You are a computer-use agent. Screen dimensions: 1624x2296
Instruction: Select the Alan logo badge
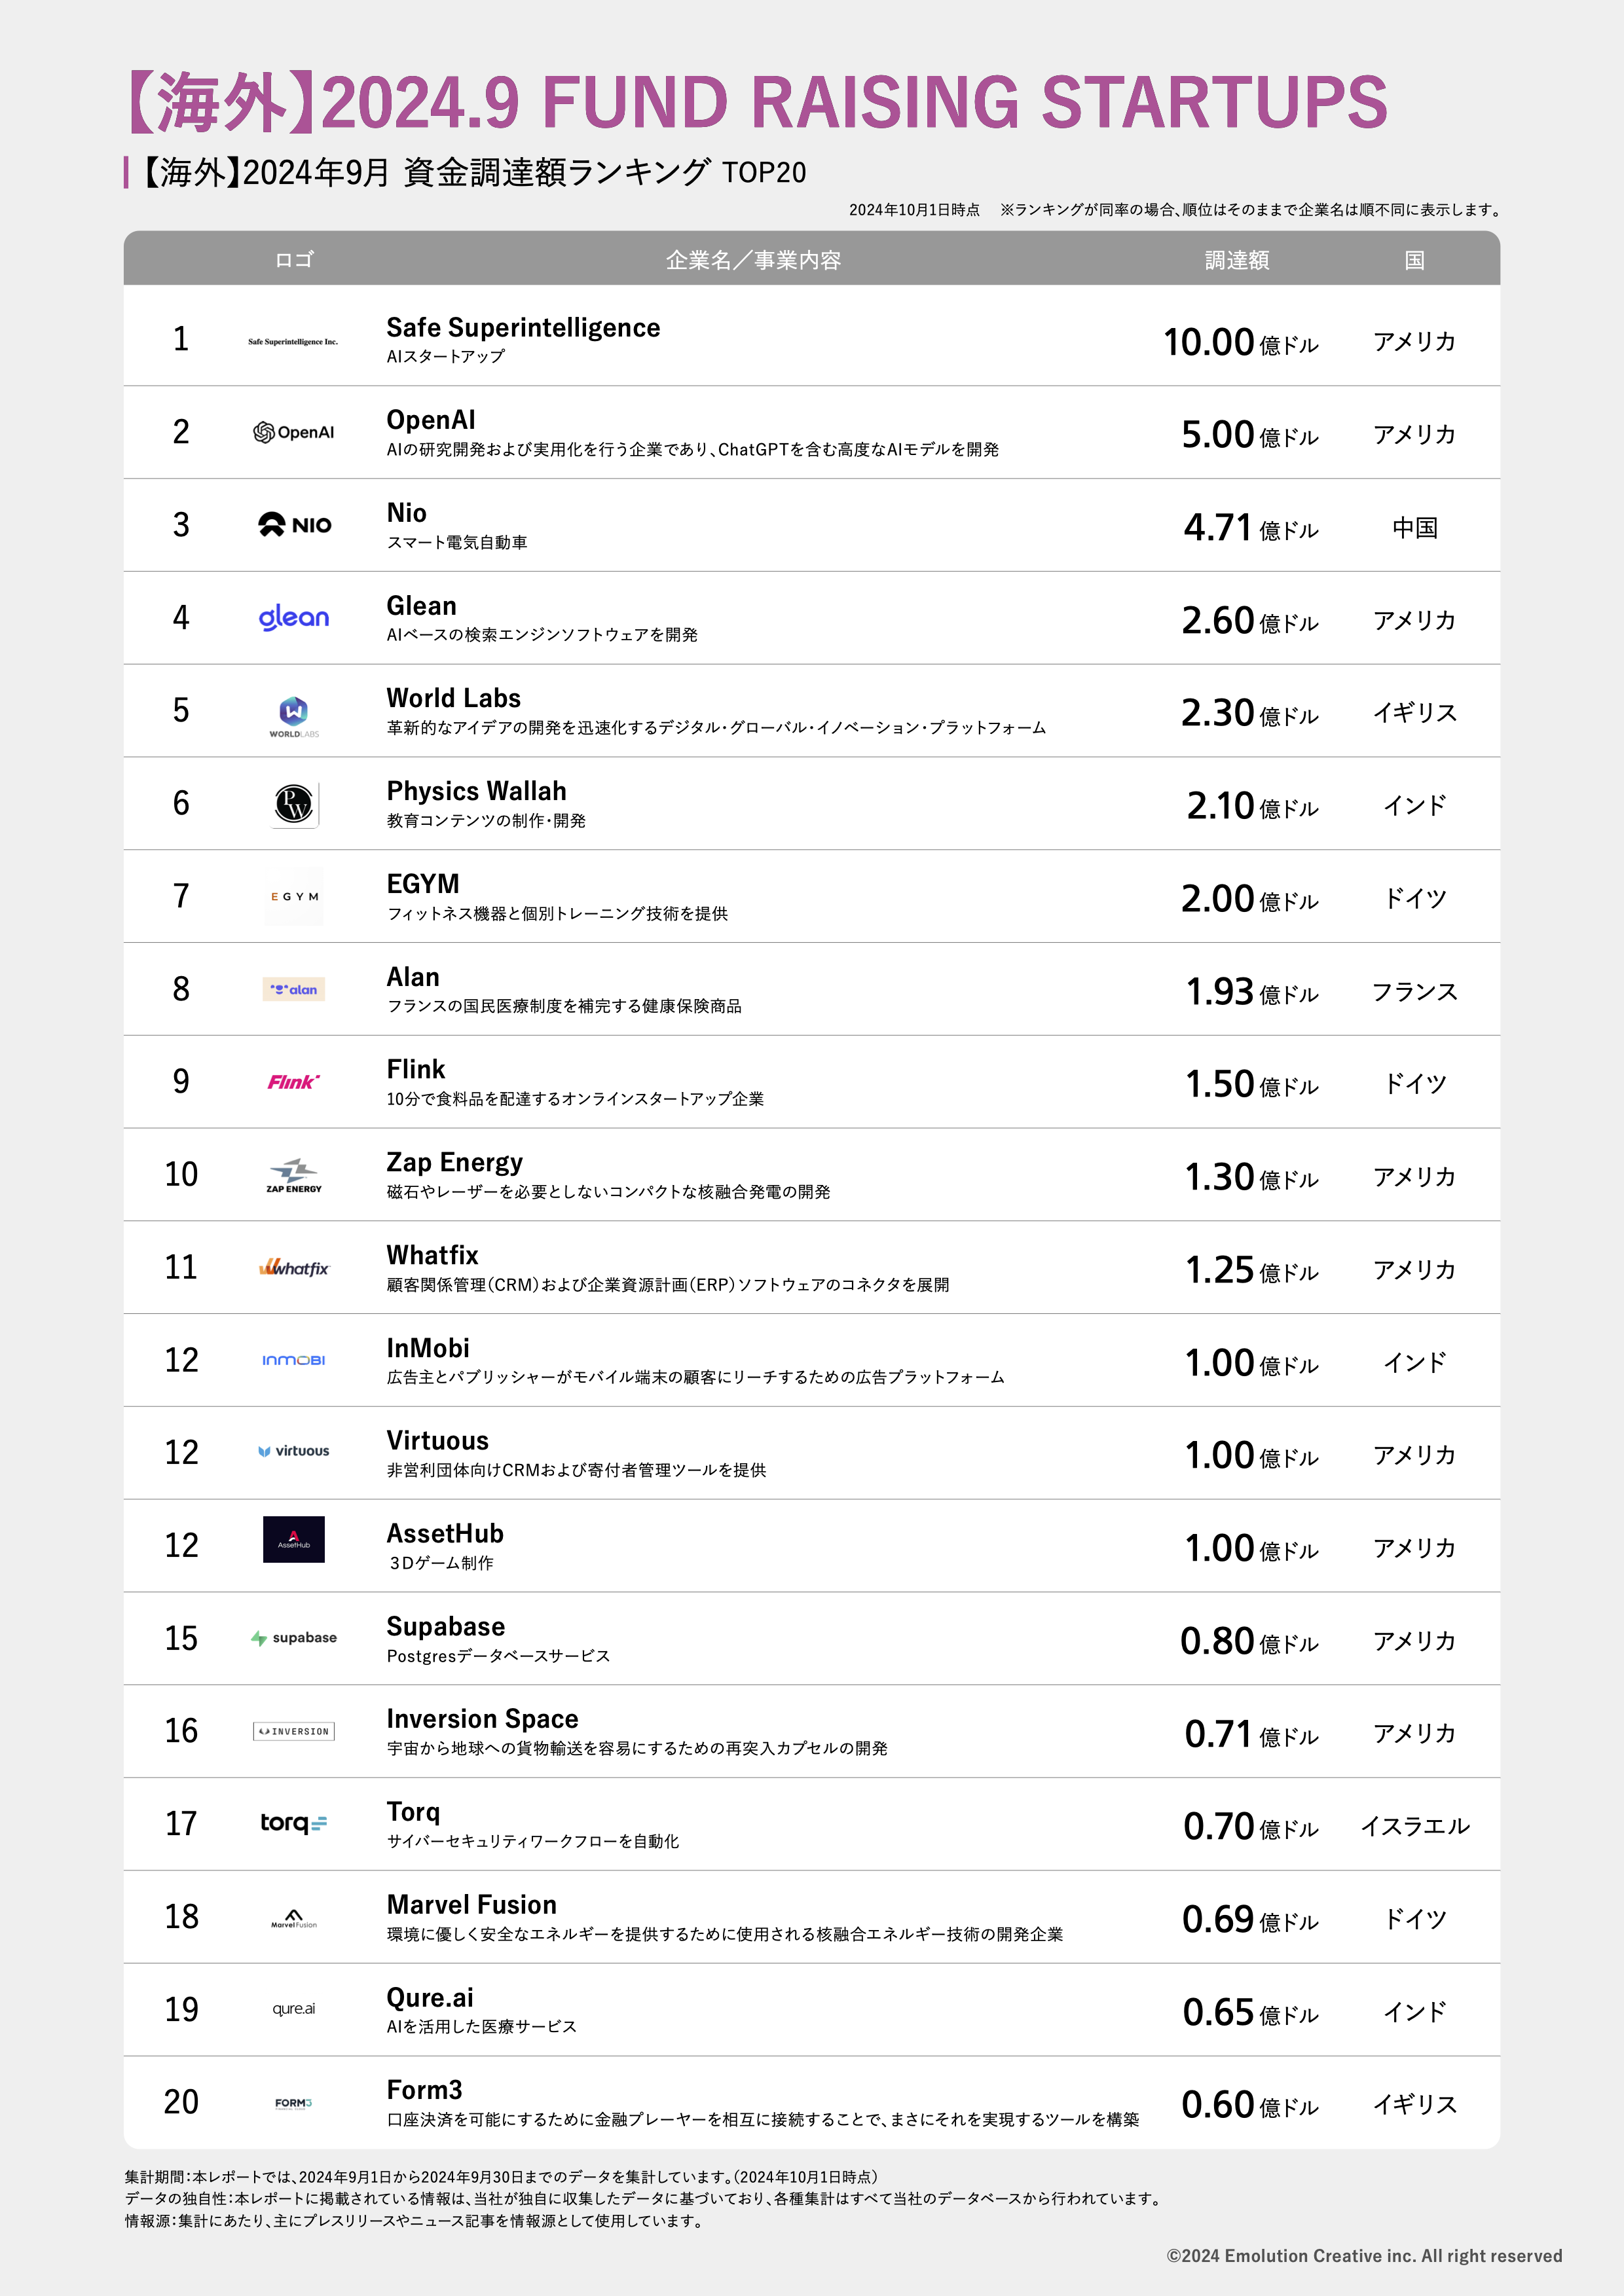tap(293, 989)
